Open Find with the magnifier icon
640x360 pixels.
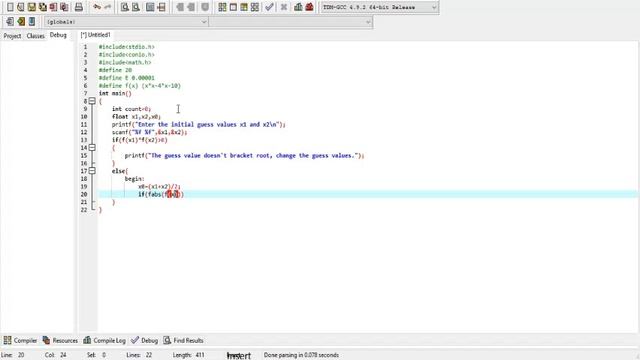(x=125, y=7)
